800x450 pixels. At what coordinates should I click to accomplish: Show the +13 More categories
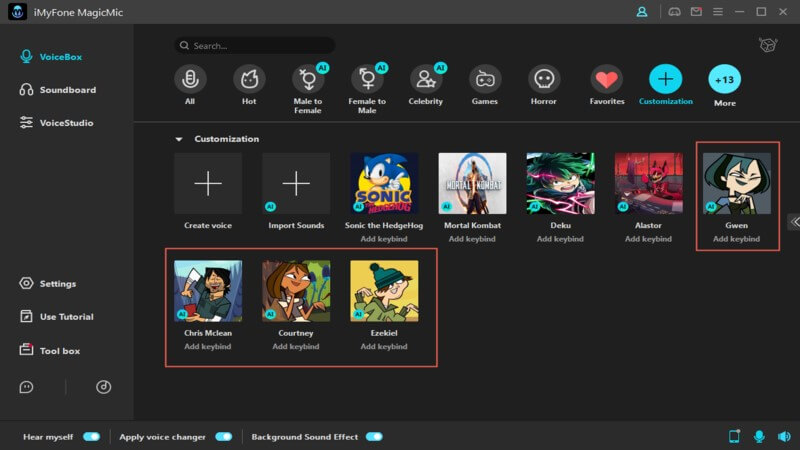724,80
